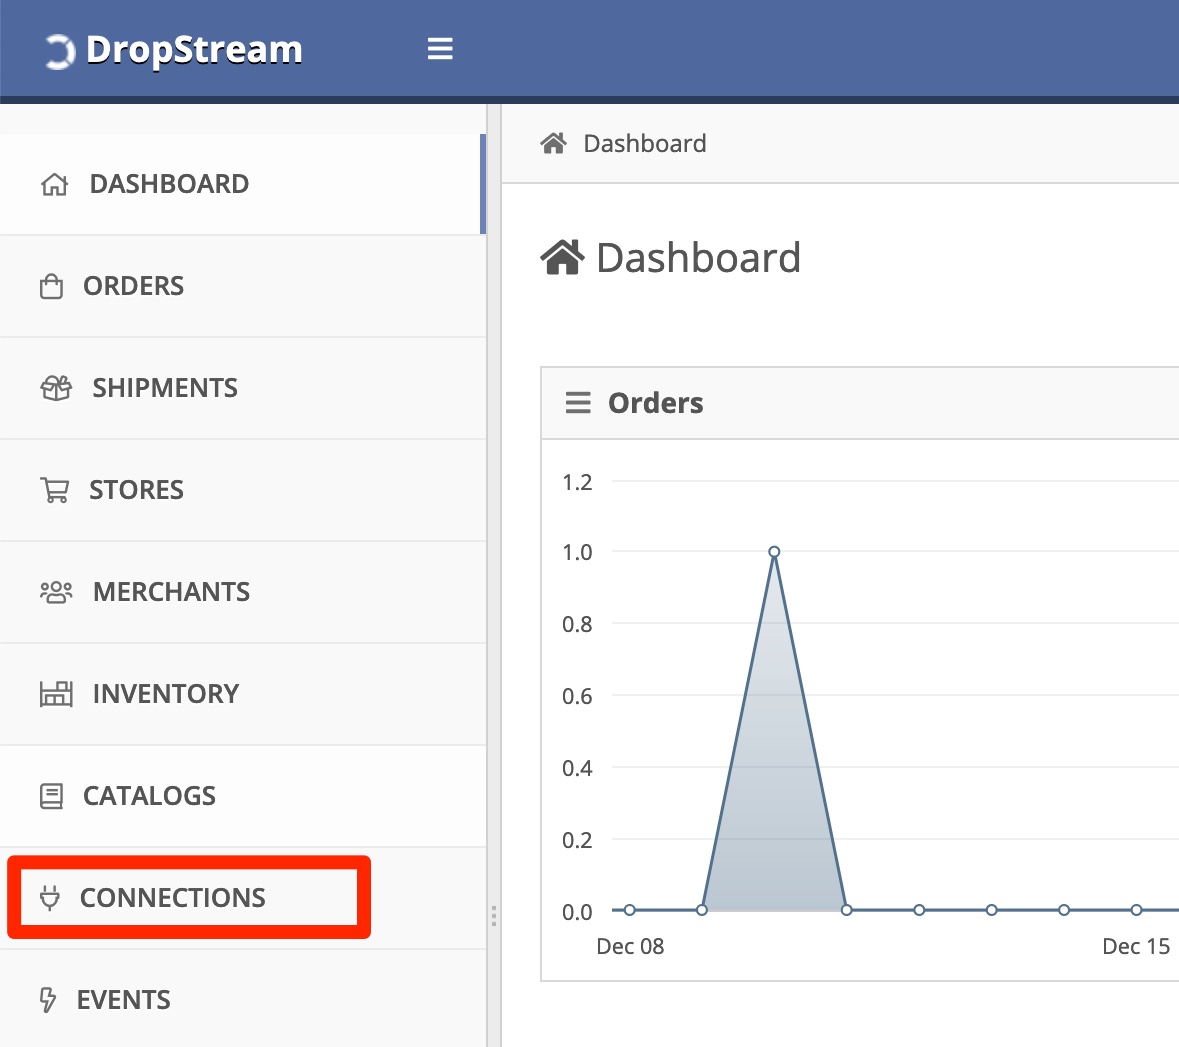Click the Dec 08 axis label
1179x1047 pixels.
tap(630, 946)
